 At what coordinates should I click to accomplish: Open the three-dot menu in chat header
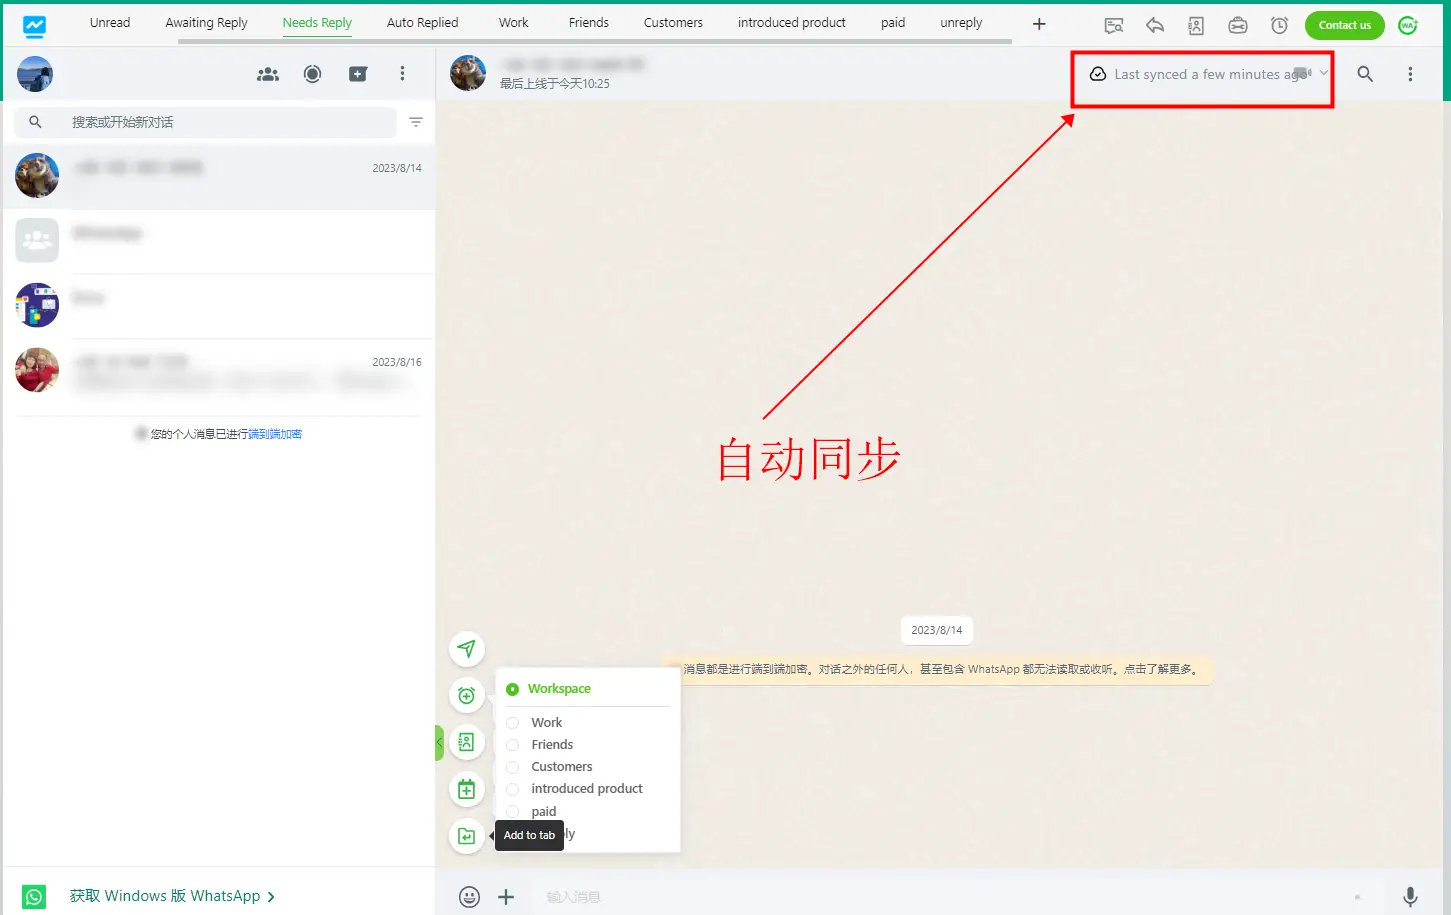tap(1410, 74)
